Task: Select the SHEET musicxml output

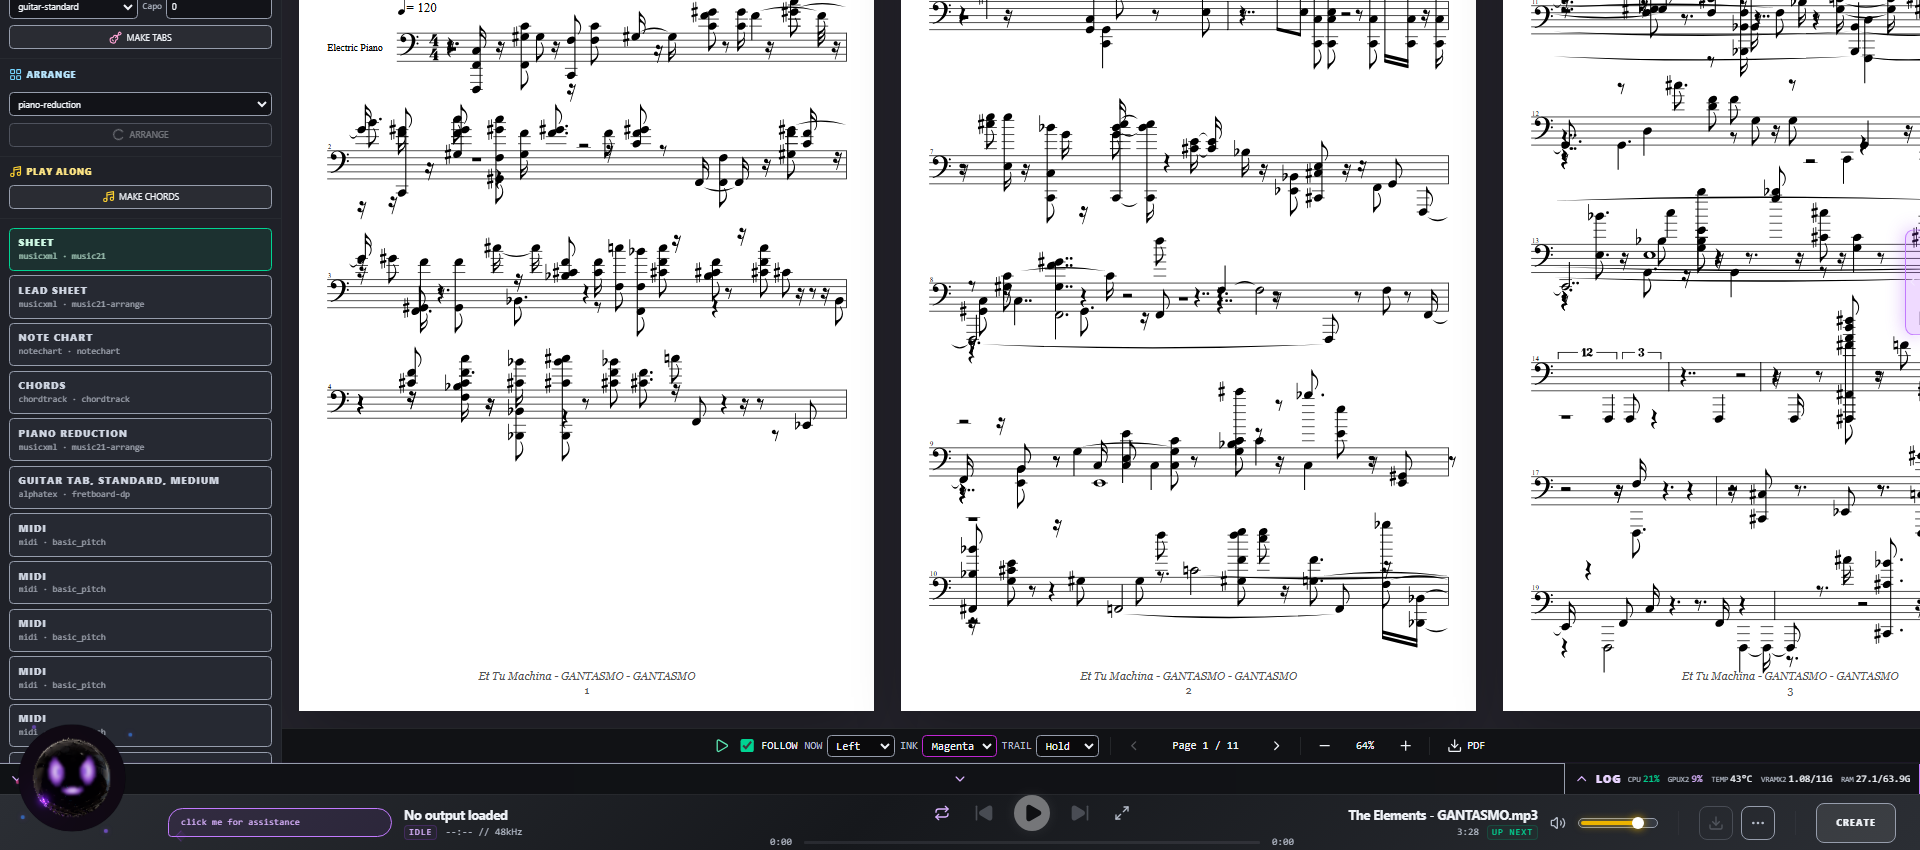Action: click(140, 249)
